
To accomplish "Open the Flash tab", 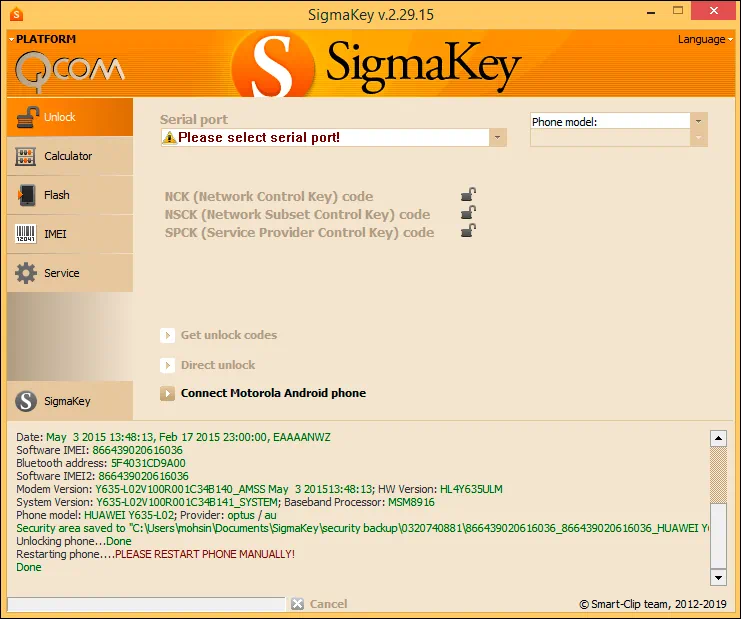I will point(70,195).
